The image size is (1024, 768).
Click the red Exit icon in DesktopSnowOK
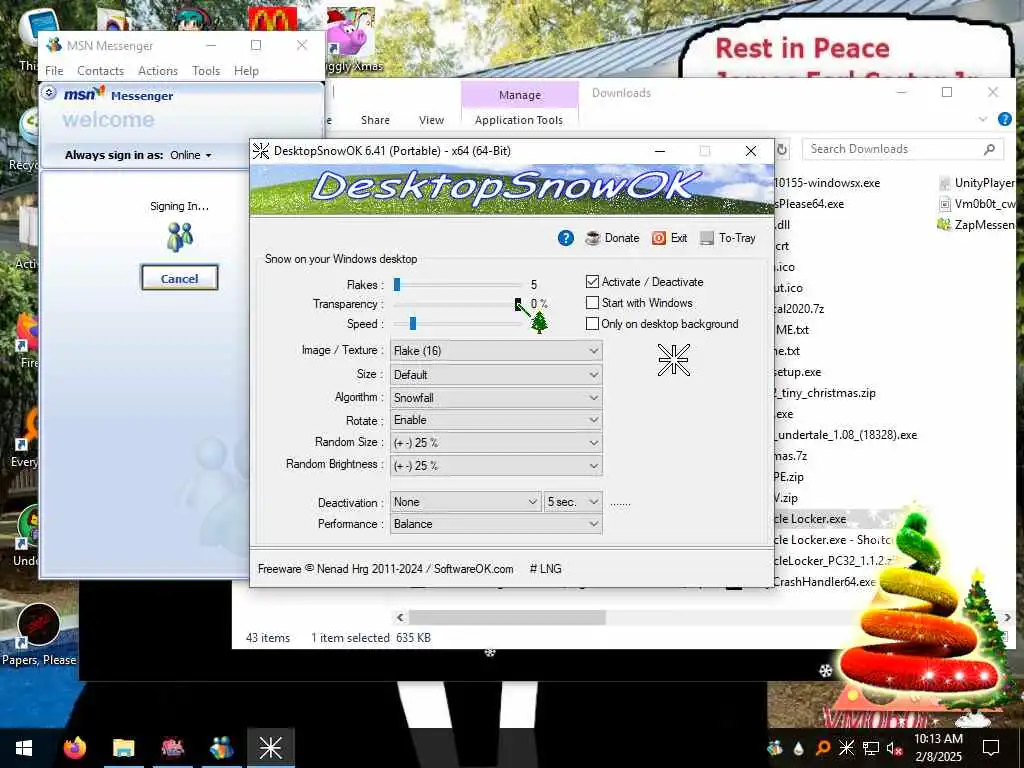[659, 238]
